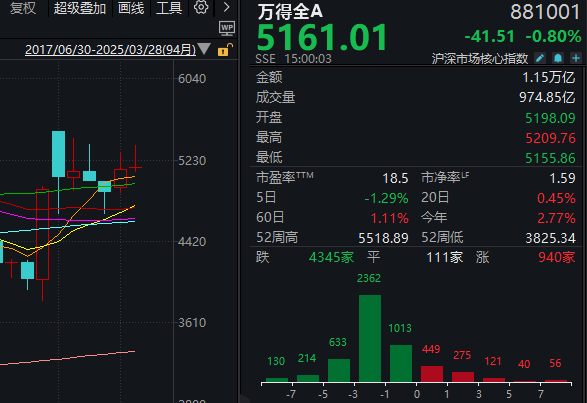587x403 pixels.
Task: Click the change value -41.51
Action: click(x=490, y=37)
